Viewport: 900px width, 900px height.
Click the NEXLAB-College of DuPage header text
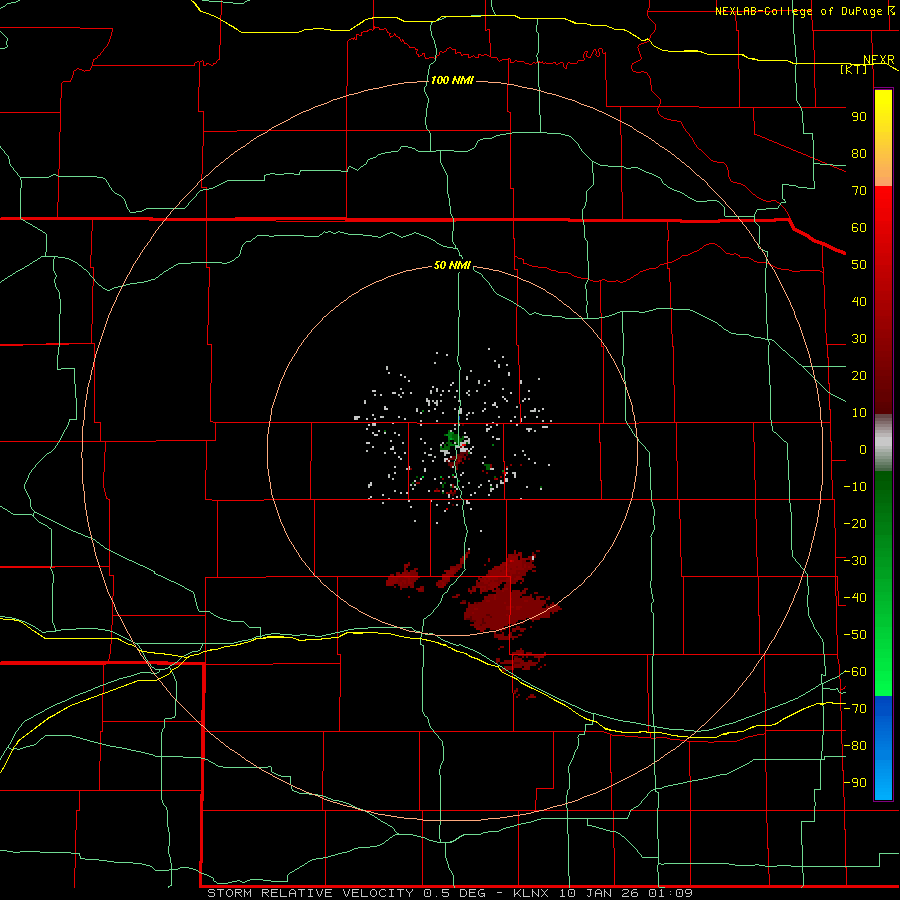[x=800, y=11]
